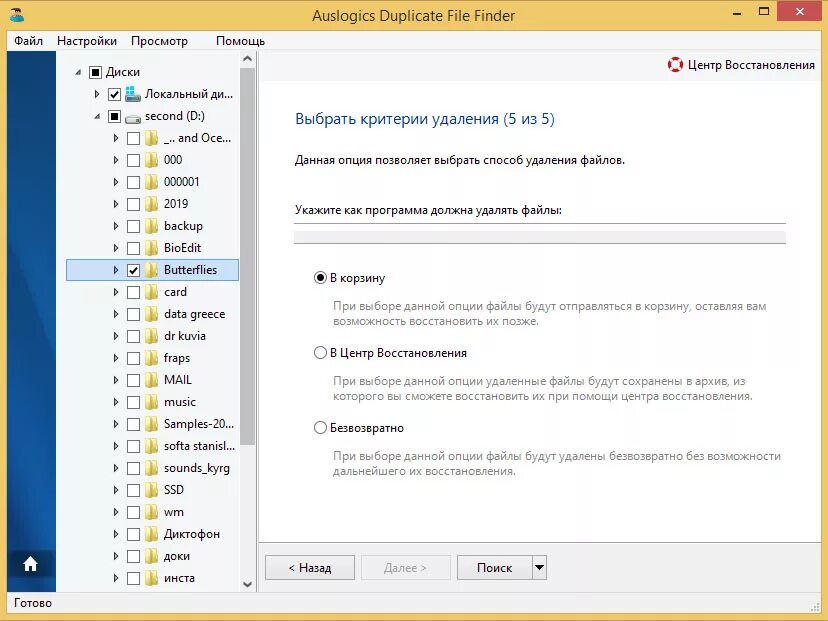Expand the Локальный диск node
Viewport: 828px width, 621px height.
coord(97,94)
